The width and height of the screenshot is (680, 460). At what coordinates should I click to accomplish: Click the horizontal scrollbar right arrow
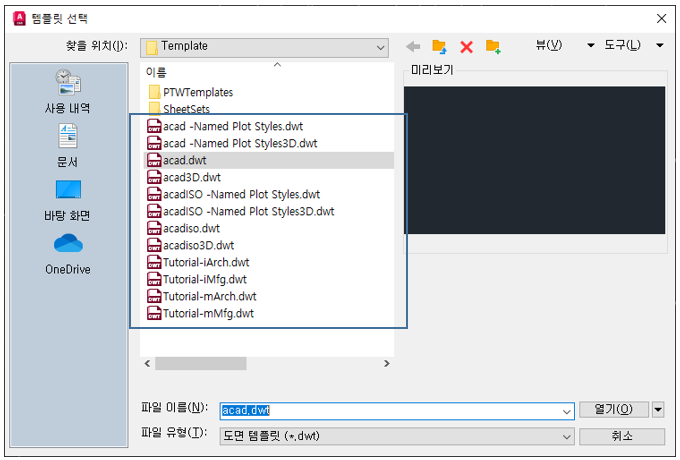point(386,363)
